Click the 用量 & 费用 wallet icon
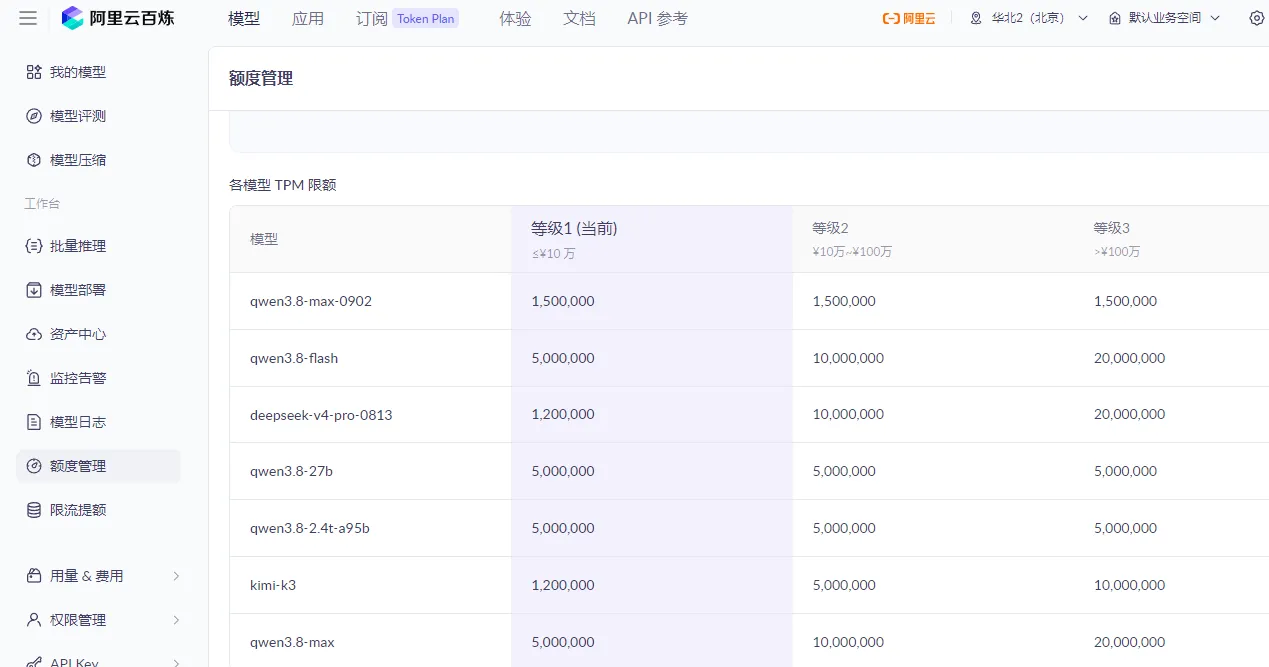This screenshot has height=667, width=1269. tap(34, 576)
